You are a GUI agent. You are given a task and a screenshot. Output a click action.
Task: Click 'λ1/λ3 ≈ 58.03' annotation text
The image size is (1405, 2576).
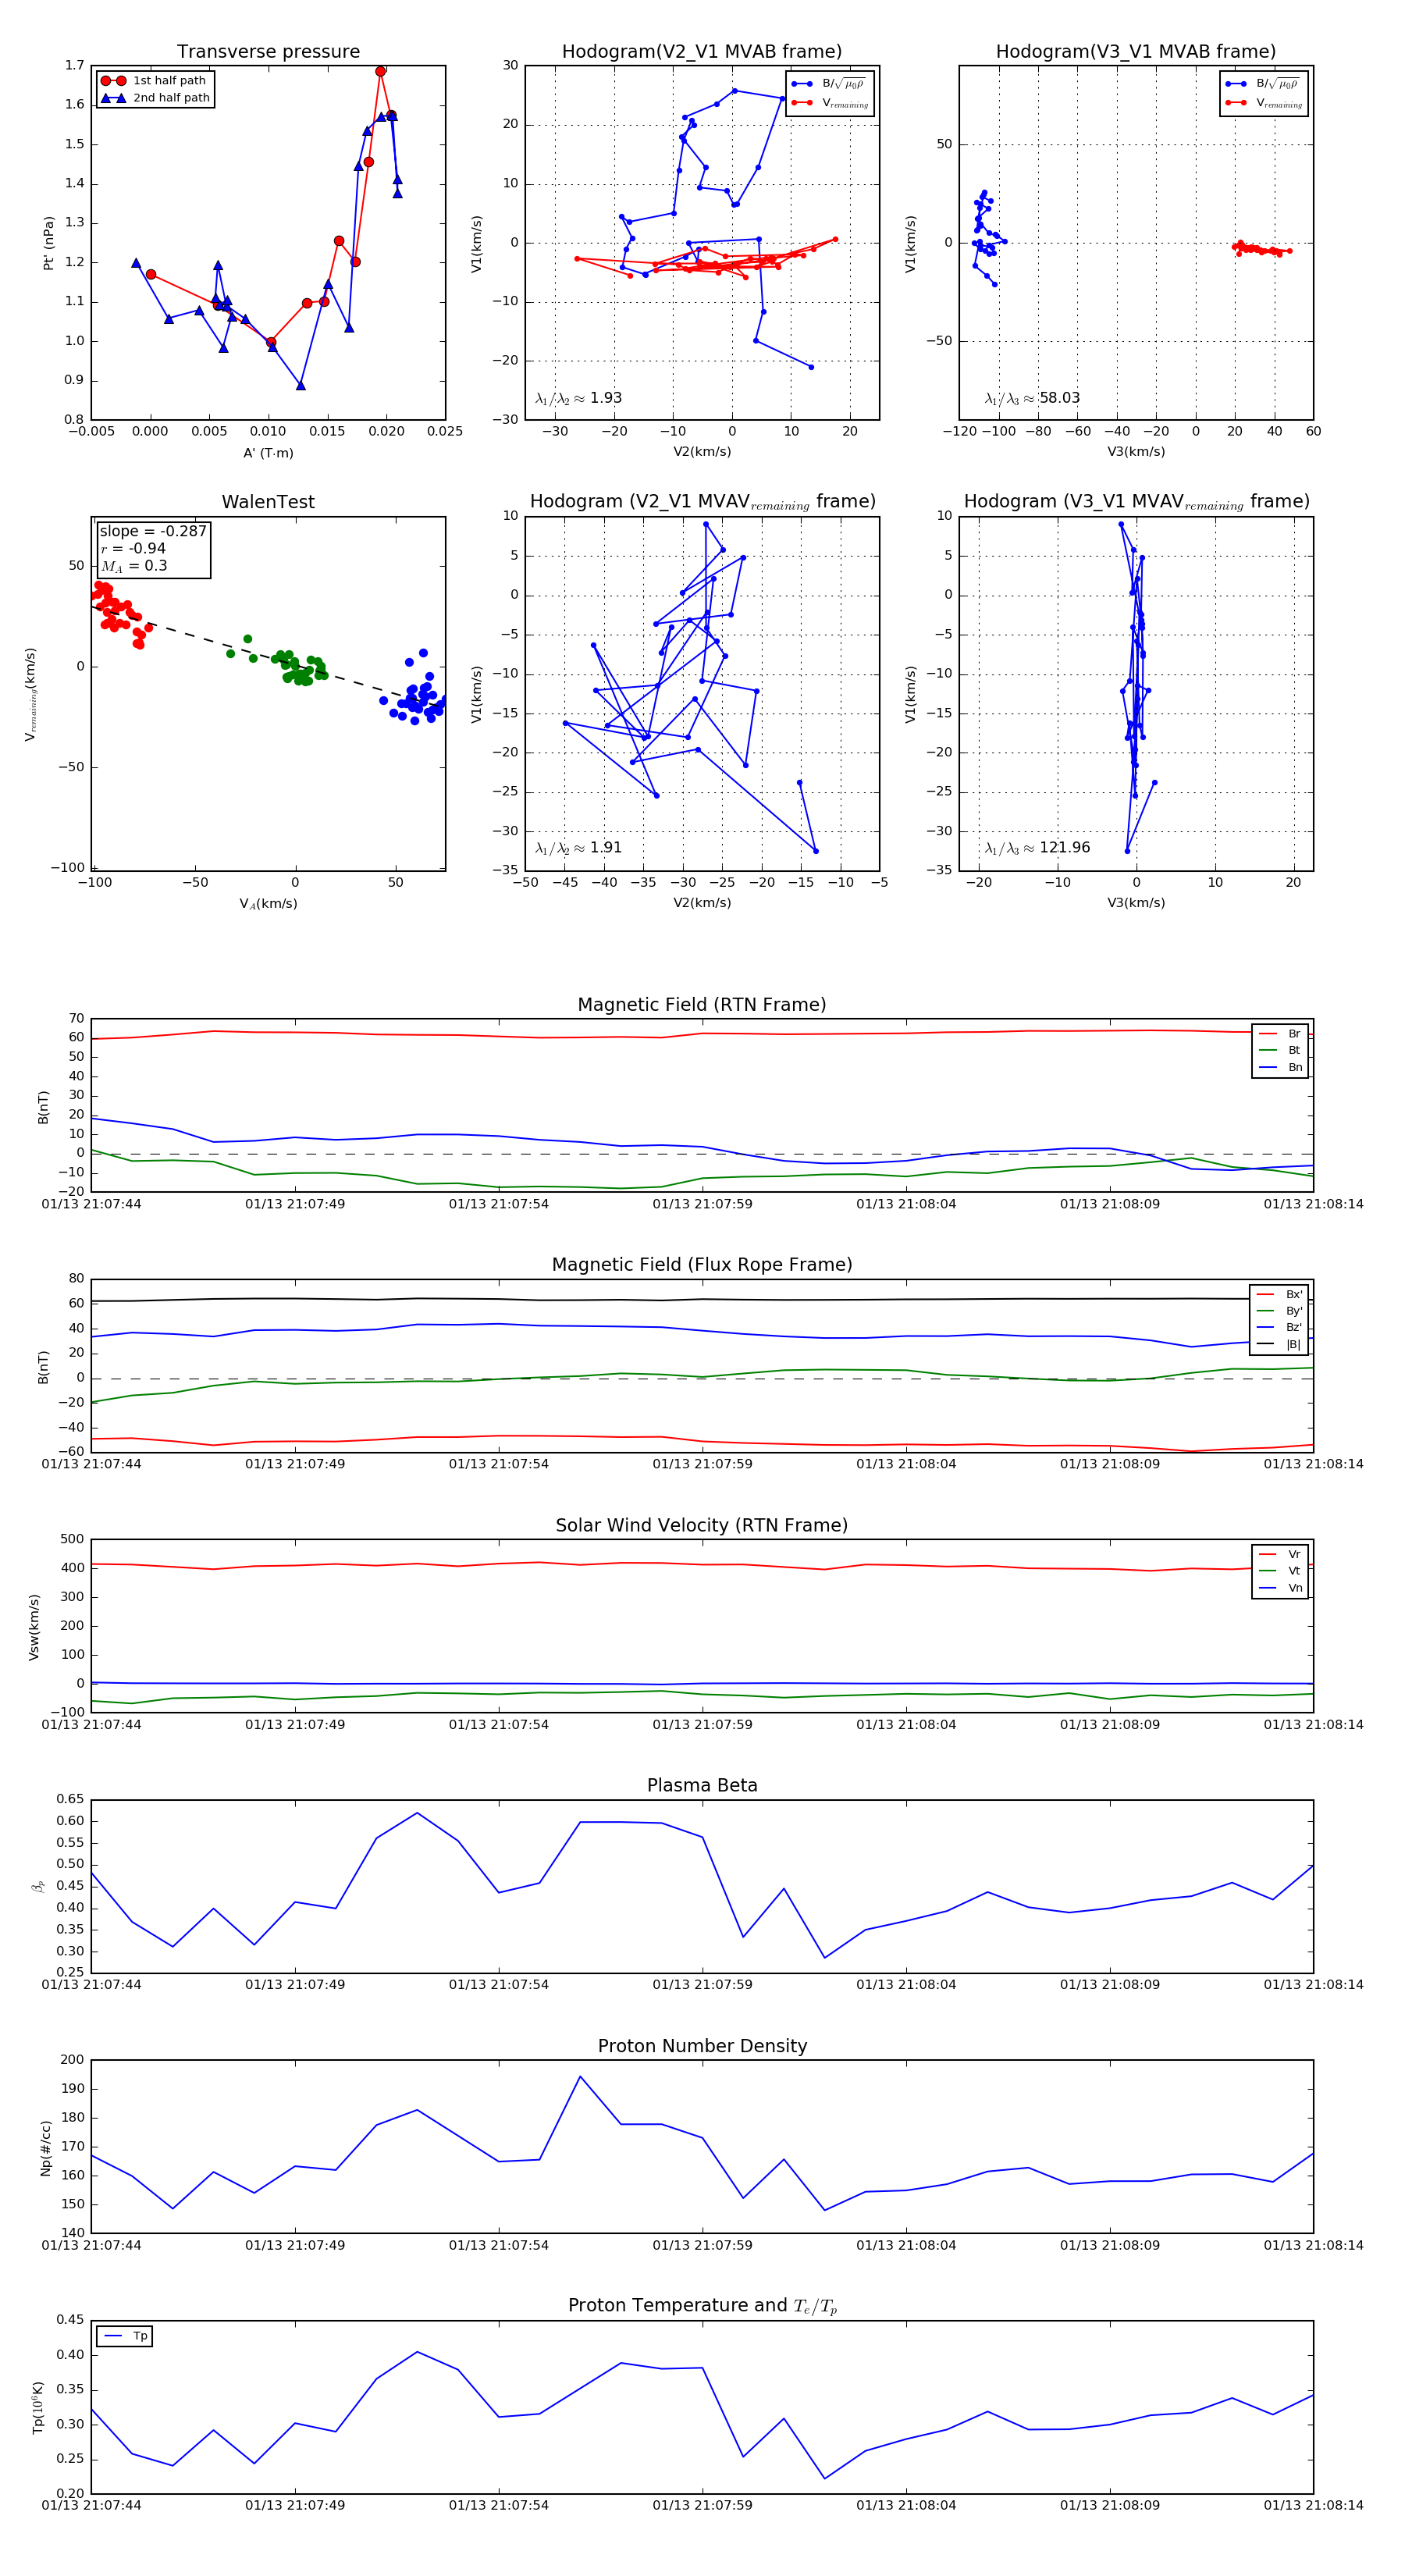pos(1032,398)
